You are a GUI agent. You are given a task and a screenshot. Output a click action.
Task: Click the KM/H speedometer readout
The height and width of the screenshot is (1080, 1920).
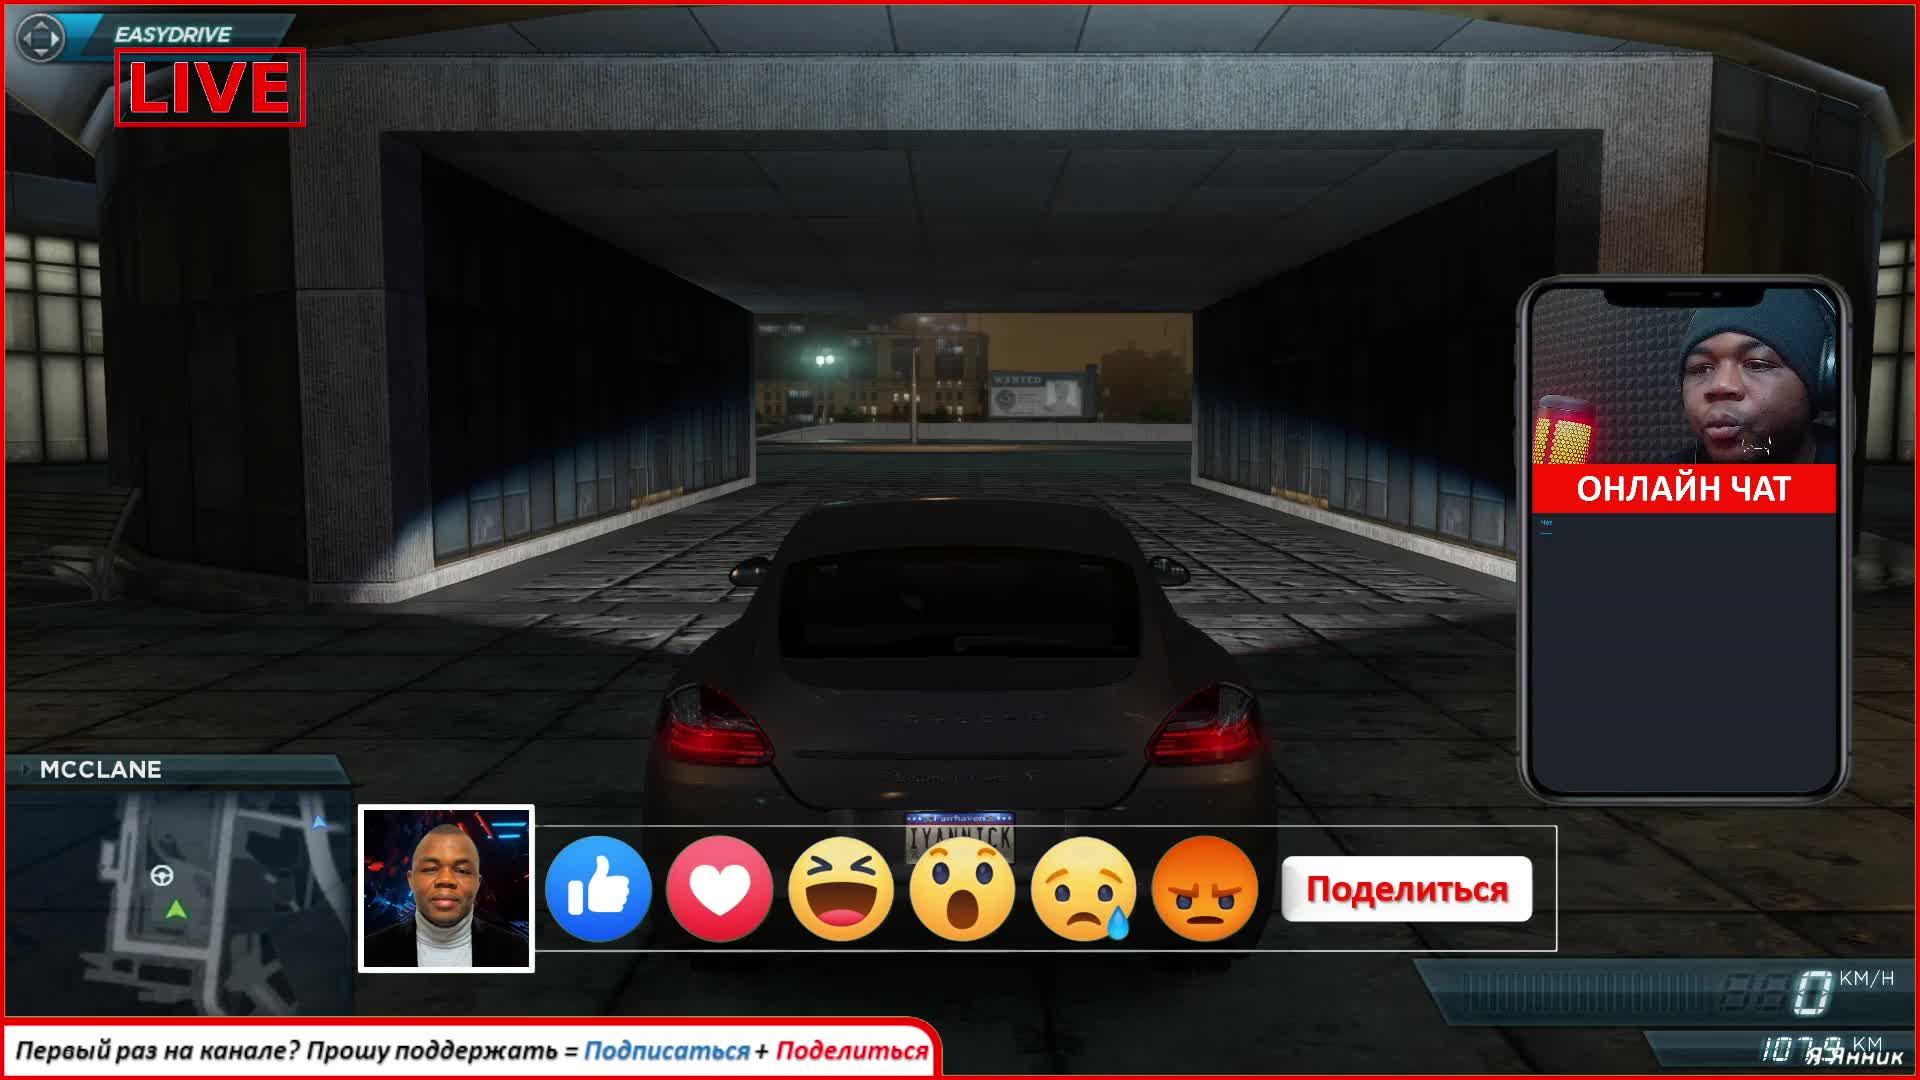pos(1810,990)
